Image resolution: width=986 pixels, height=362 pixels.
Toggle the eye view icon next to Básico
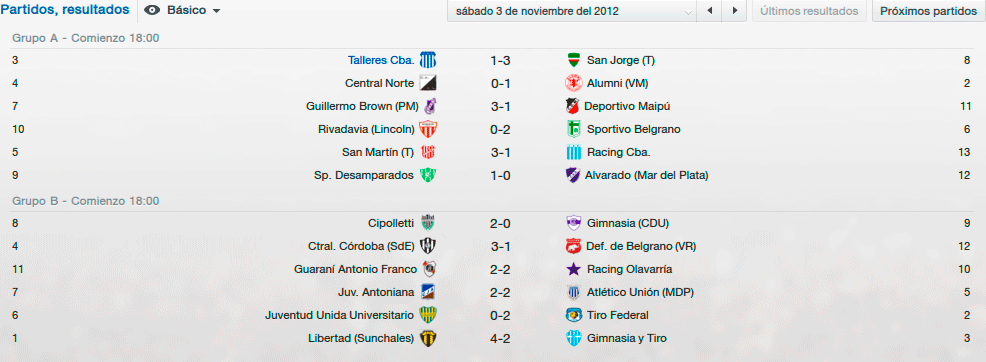[x=152, y=11]
